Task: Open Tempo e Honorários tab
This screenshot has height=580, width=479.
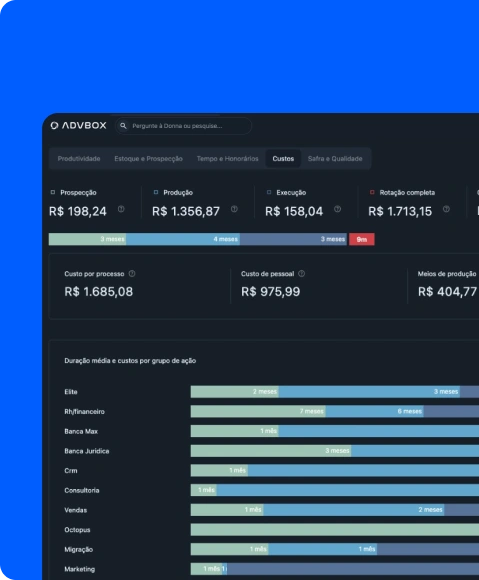Action: [x=227, y=159]
